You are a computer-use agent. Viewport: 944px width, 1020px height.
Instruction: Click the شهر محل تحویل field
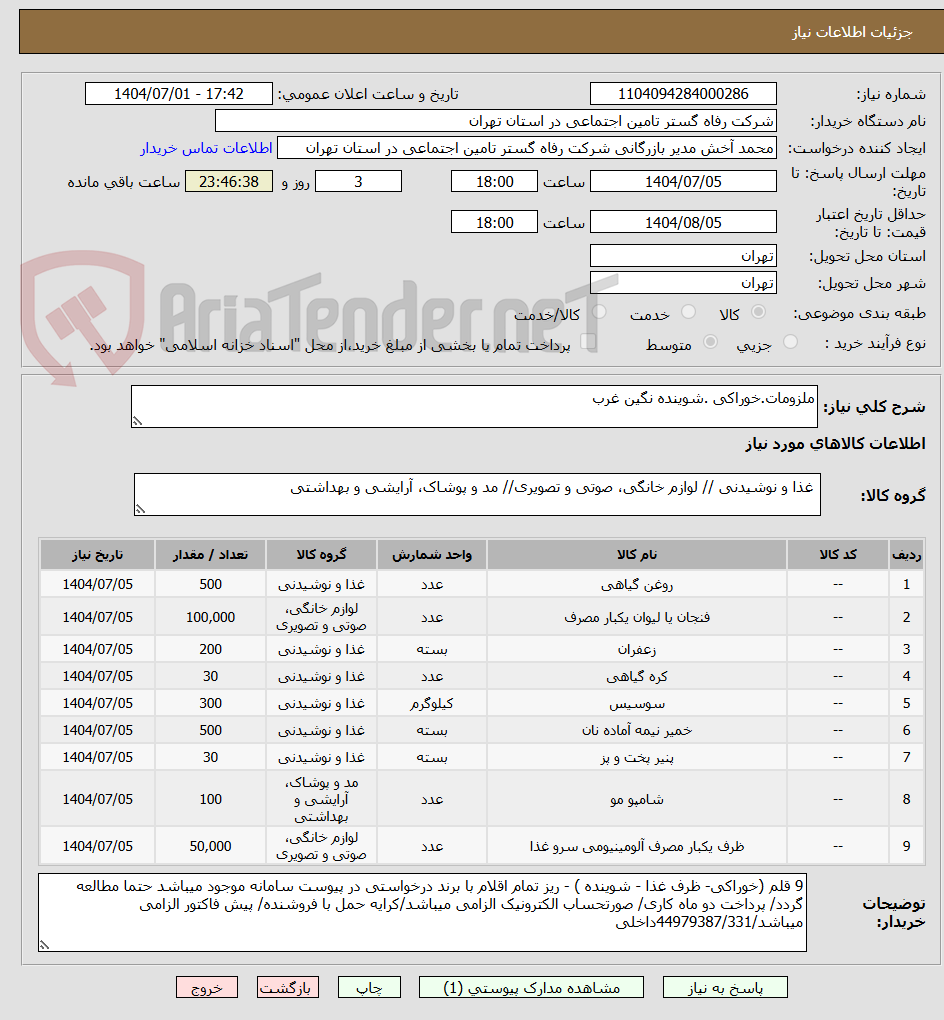[x=683, y=283]
